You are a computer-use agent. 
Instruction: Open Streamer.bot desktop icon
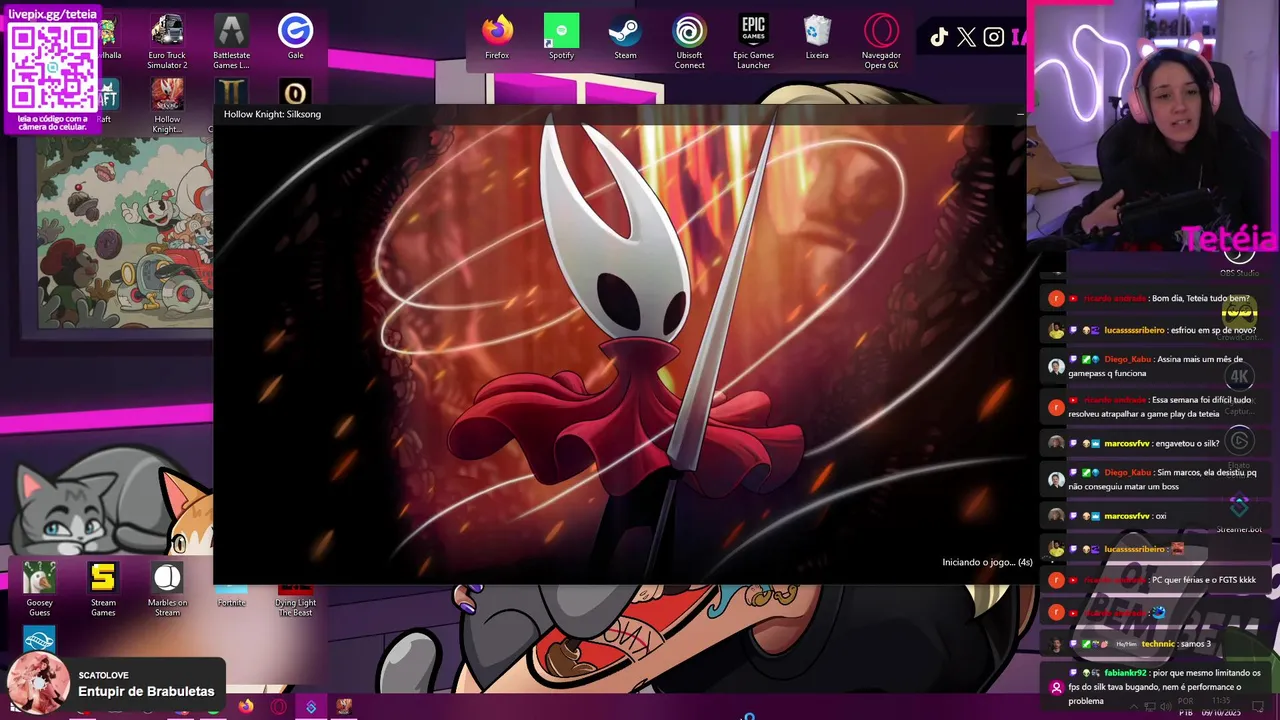click(1239, 514)
